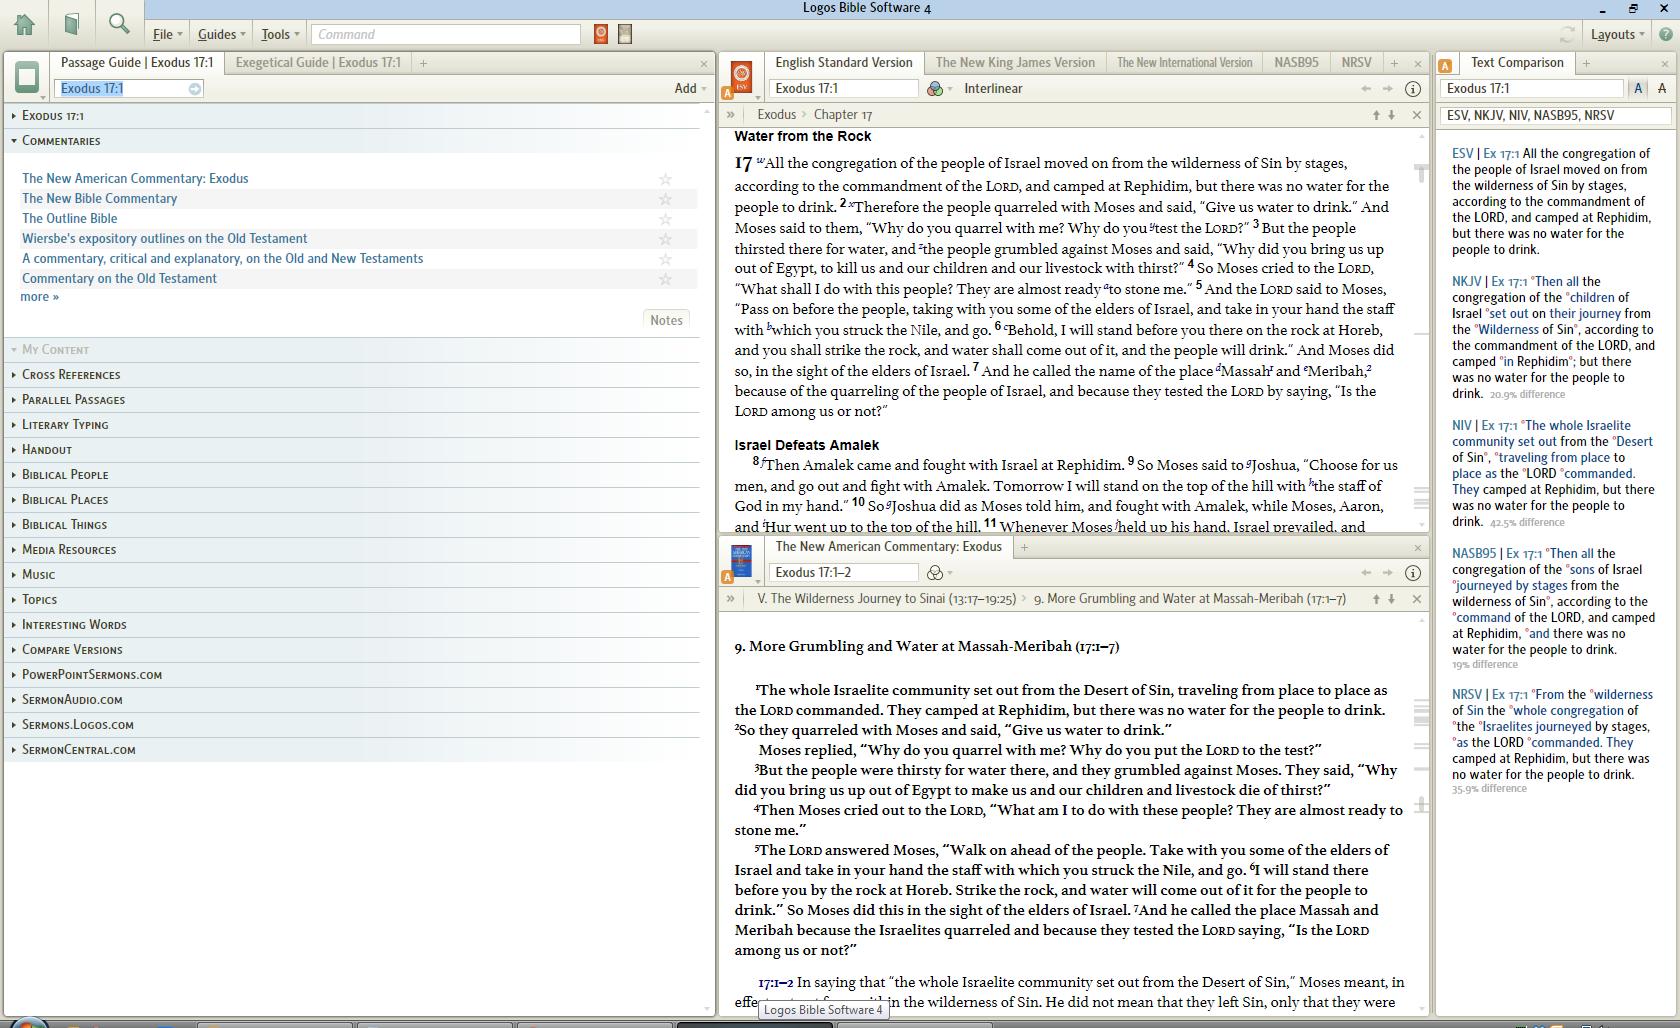
Task: Open visual filters in the commentary panel
Action: click(935, 573)
